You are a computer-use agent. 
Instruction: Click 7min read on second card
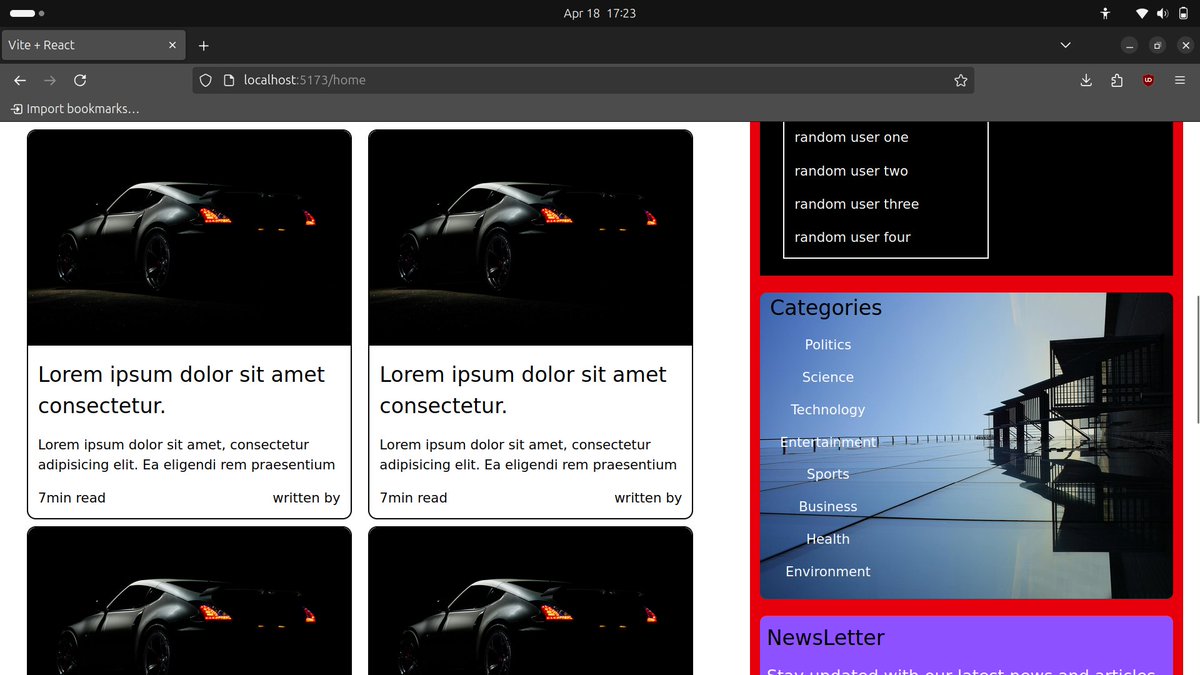[413, 498]
